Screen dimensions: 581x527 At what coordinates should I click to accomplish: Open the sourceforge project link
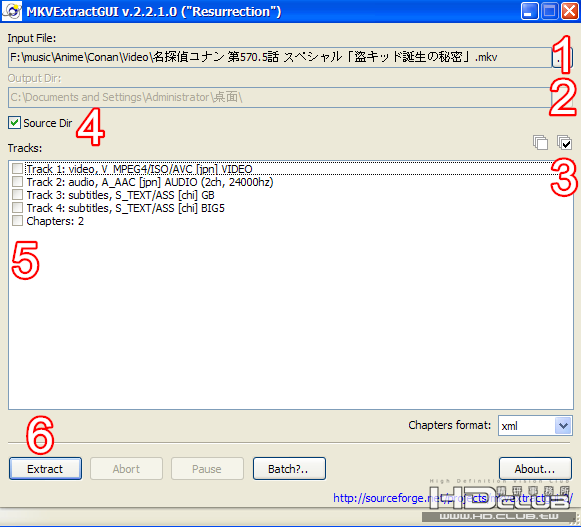point(452,498)
